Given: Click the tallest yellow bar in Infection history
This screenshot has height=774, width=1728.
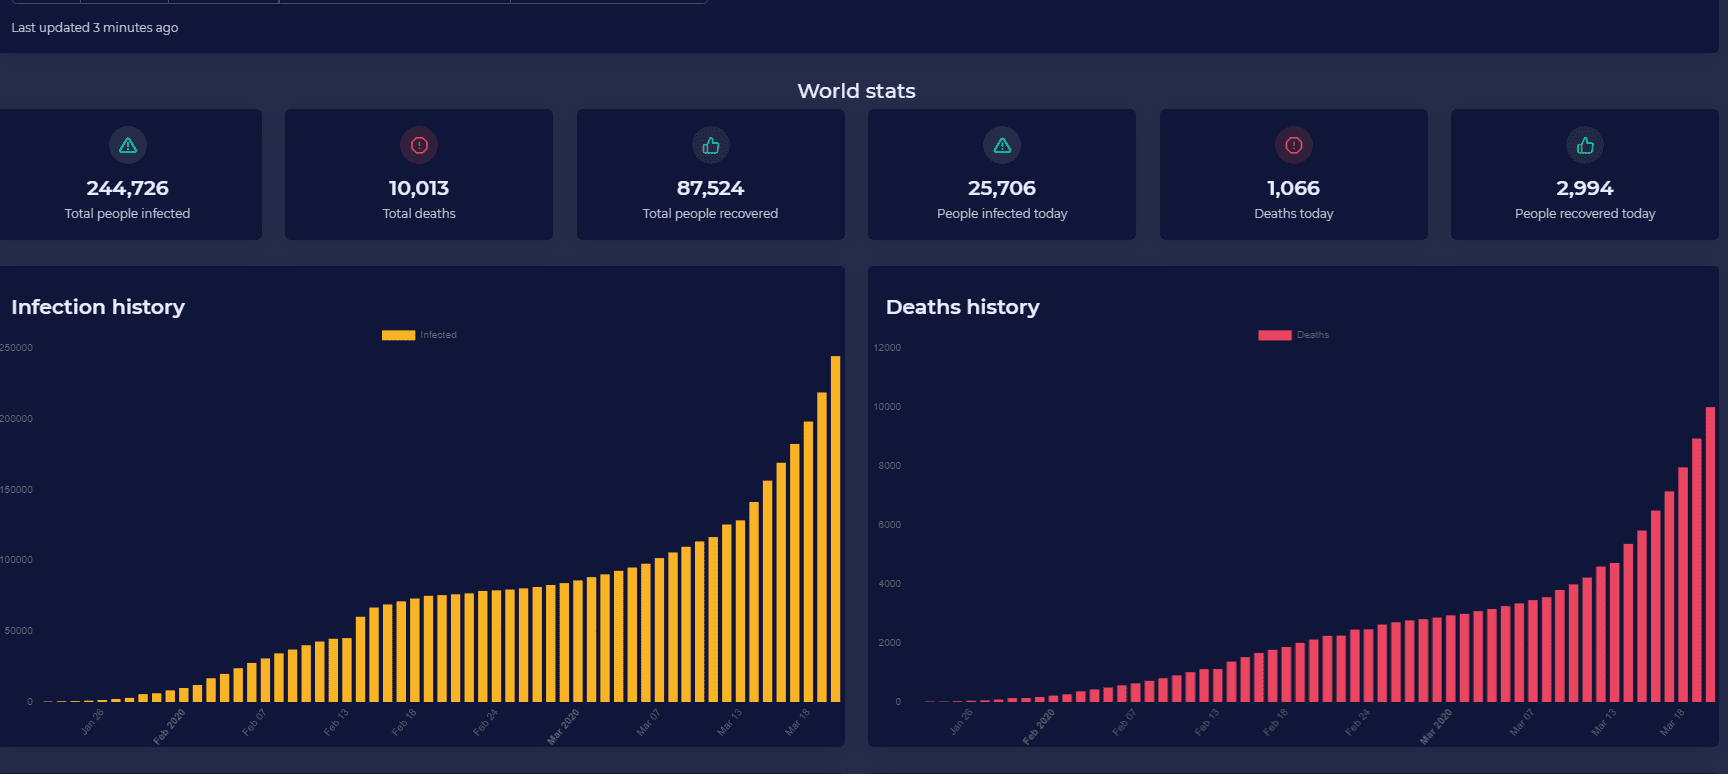Looking at the screenshot, I should [836, 529].
